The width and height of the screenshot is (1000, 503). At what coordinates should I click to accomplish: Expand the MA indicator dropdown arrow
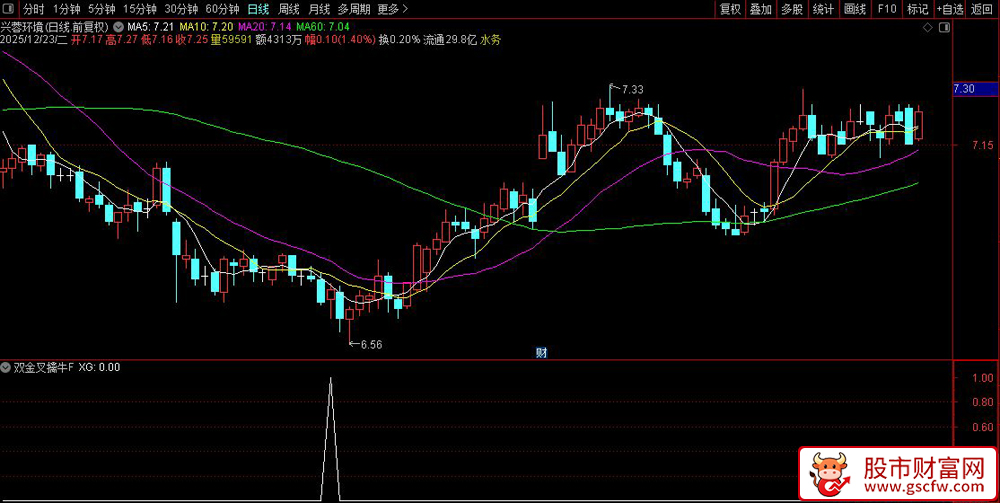click(119, 27)
